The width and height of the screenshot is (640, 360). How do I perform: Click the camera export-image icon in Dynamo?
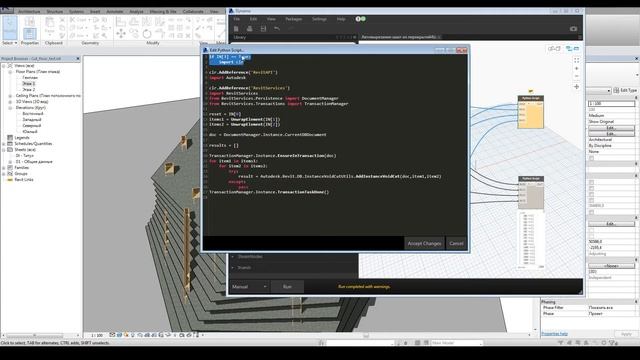573,29
